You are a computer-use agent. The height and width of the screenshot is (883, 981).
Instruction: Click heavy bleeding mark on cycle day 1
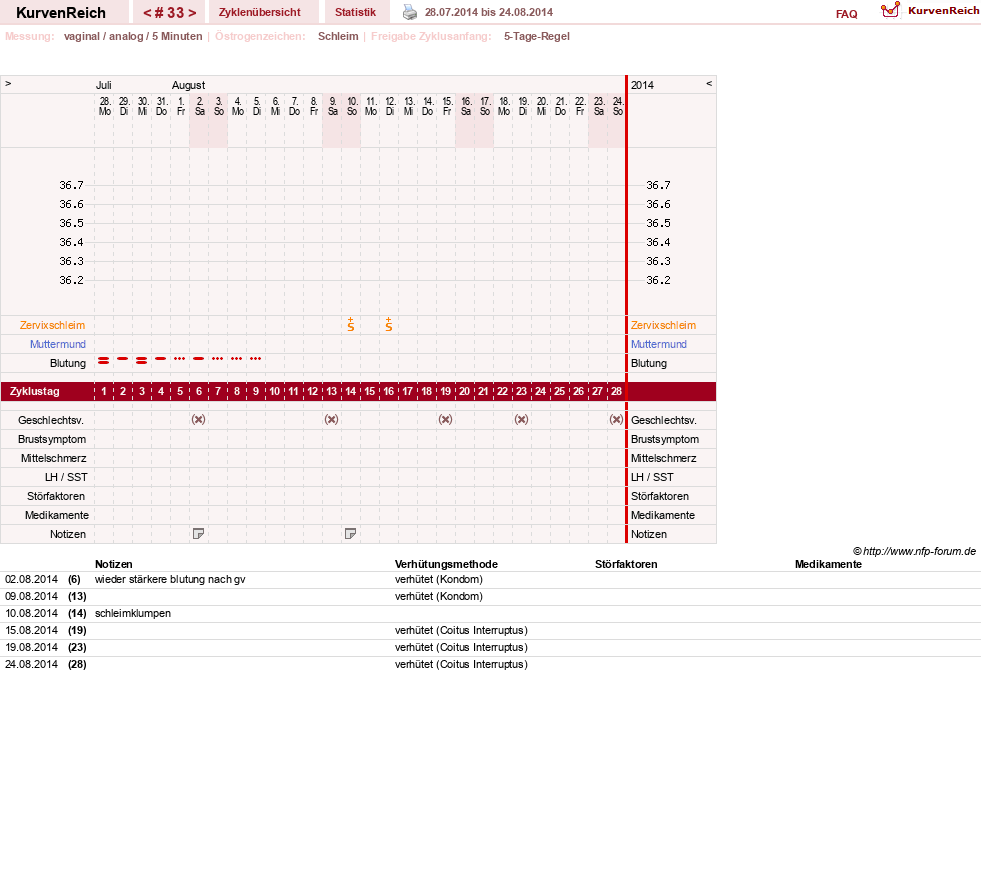click(104, 360)
